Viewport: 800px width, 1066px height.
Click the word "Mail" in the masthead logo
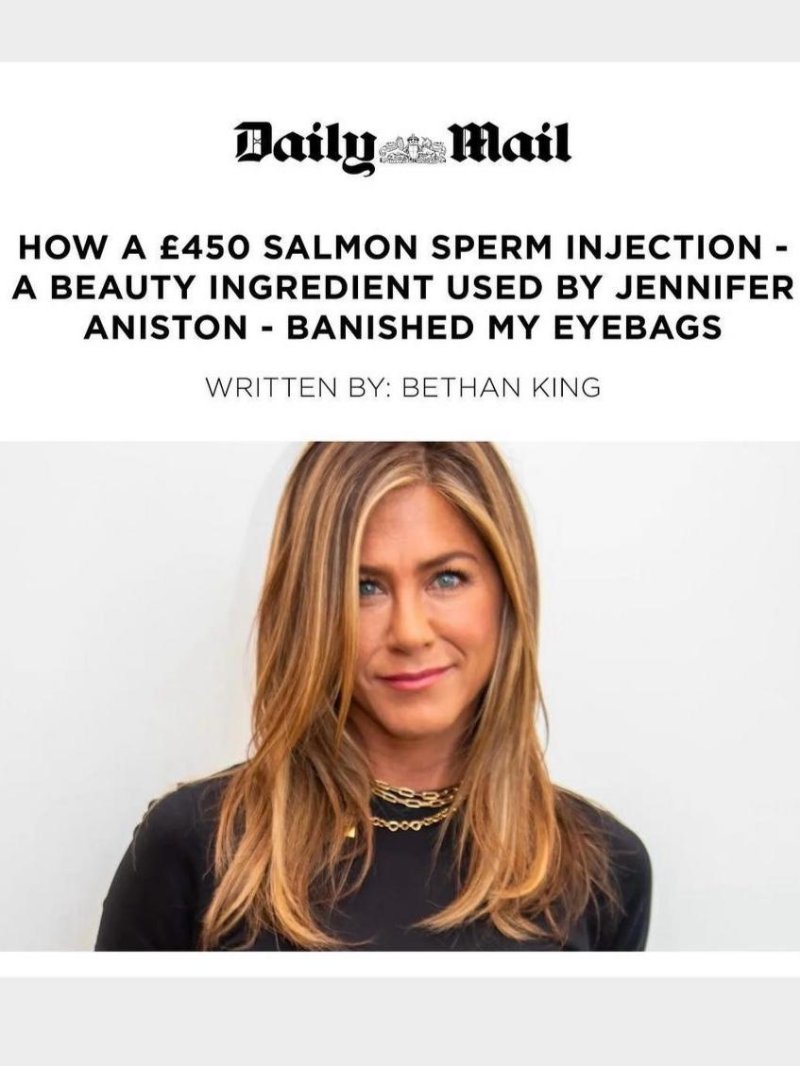(x=506, y=143)
